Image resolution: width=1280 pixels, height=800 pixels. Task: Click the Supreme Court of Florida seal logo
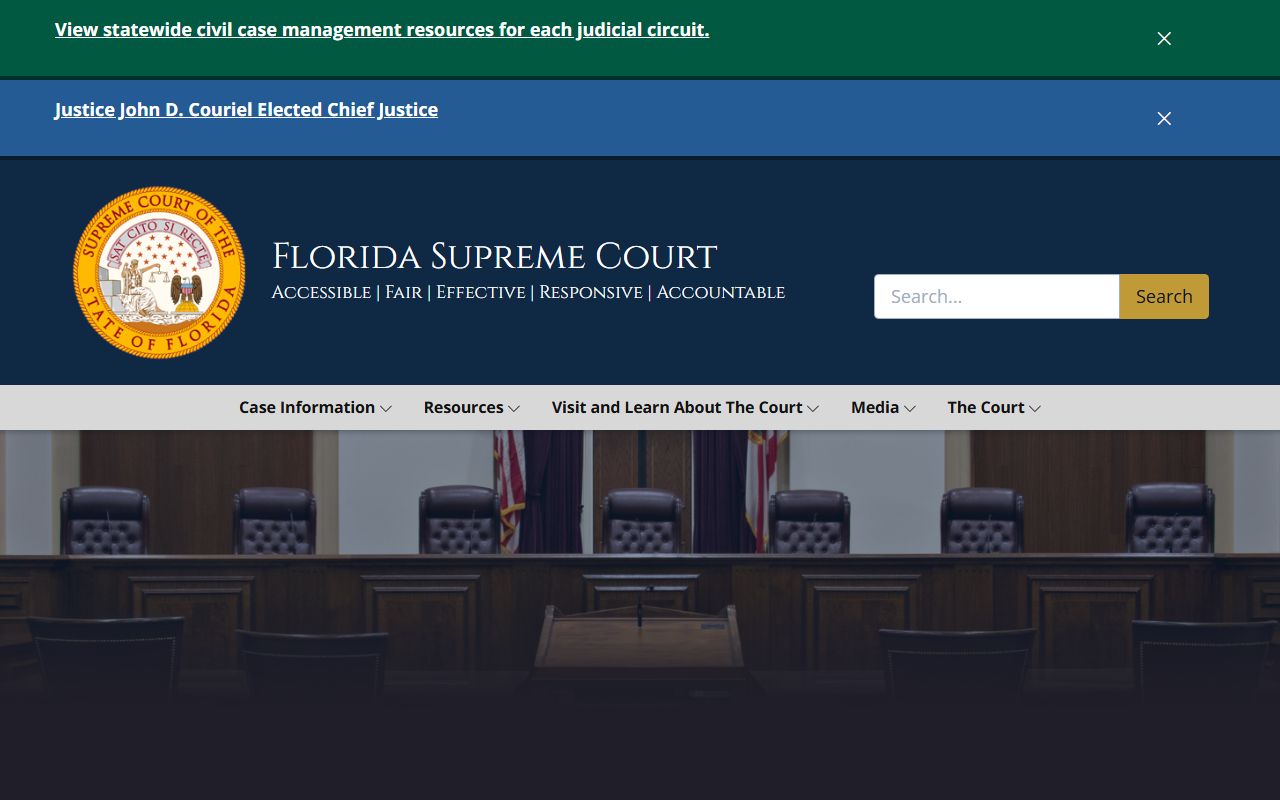159,272
